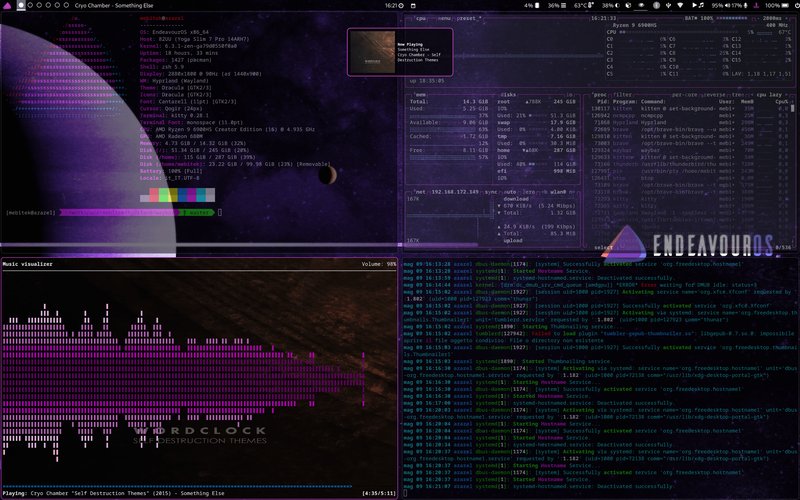Screen dimensions: 800x500
Task: Switch to the fifth workspace circle
Action: (x=57, y=5)
